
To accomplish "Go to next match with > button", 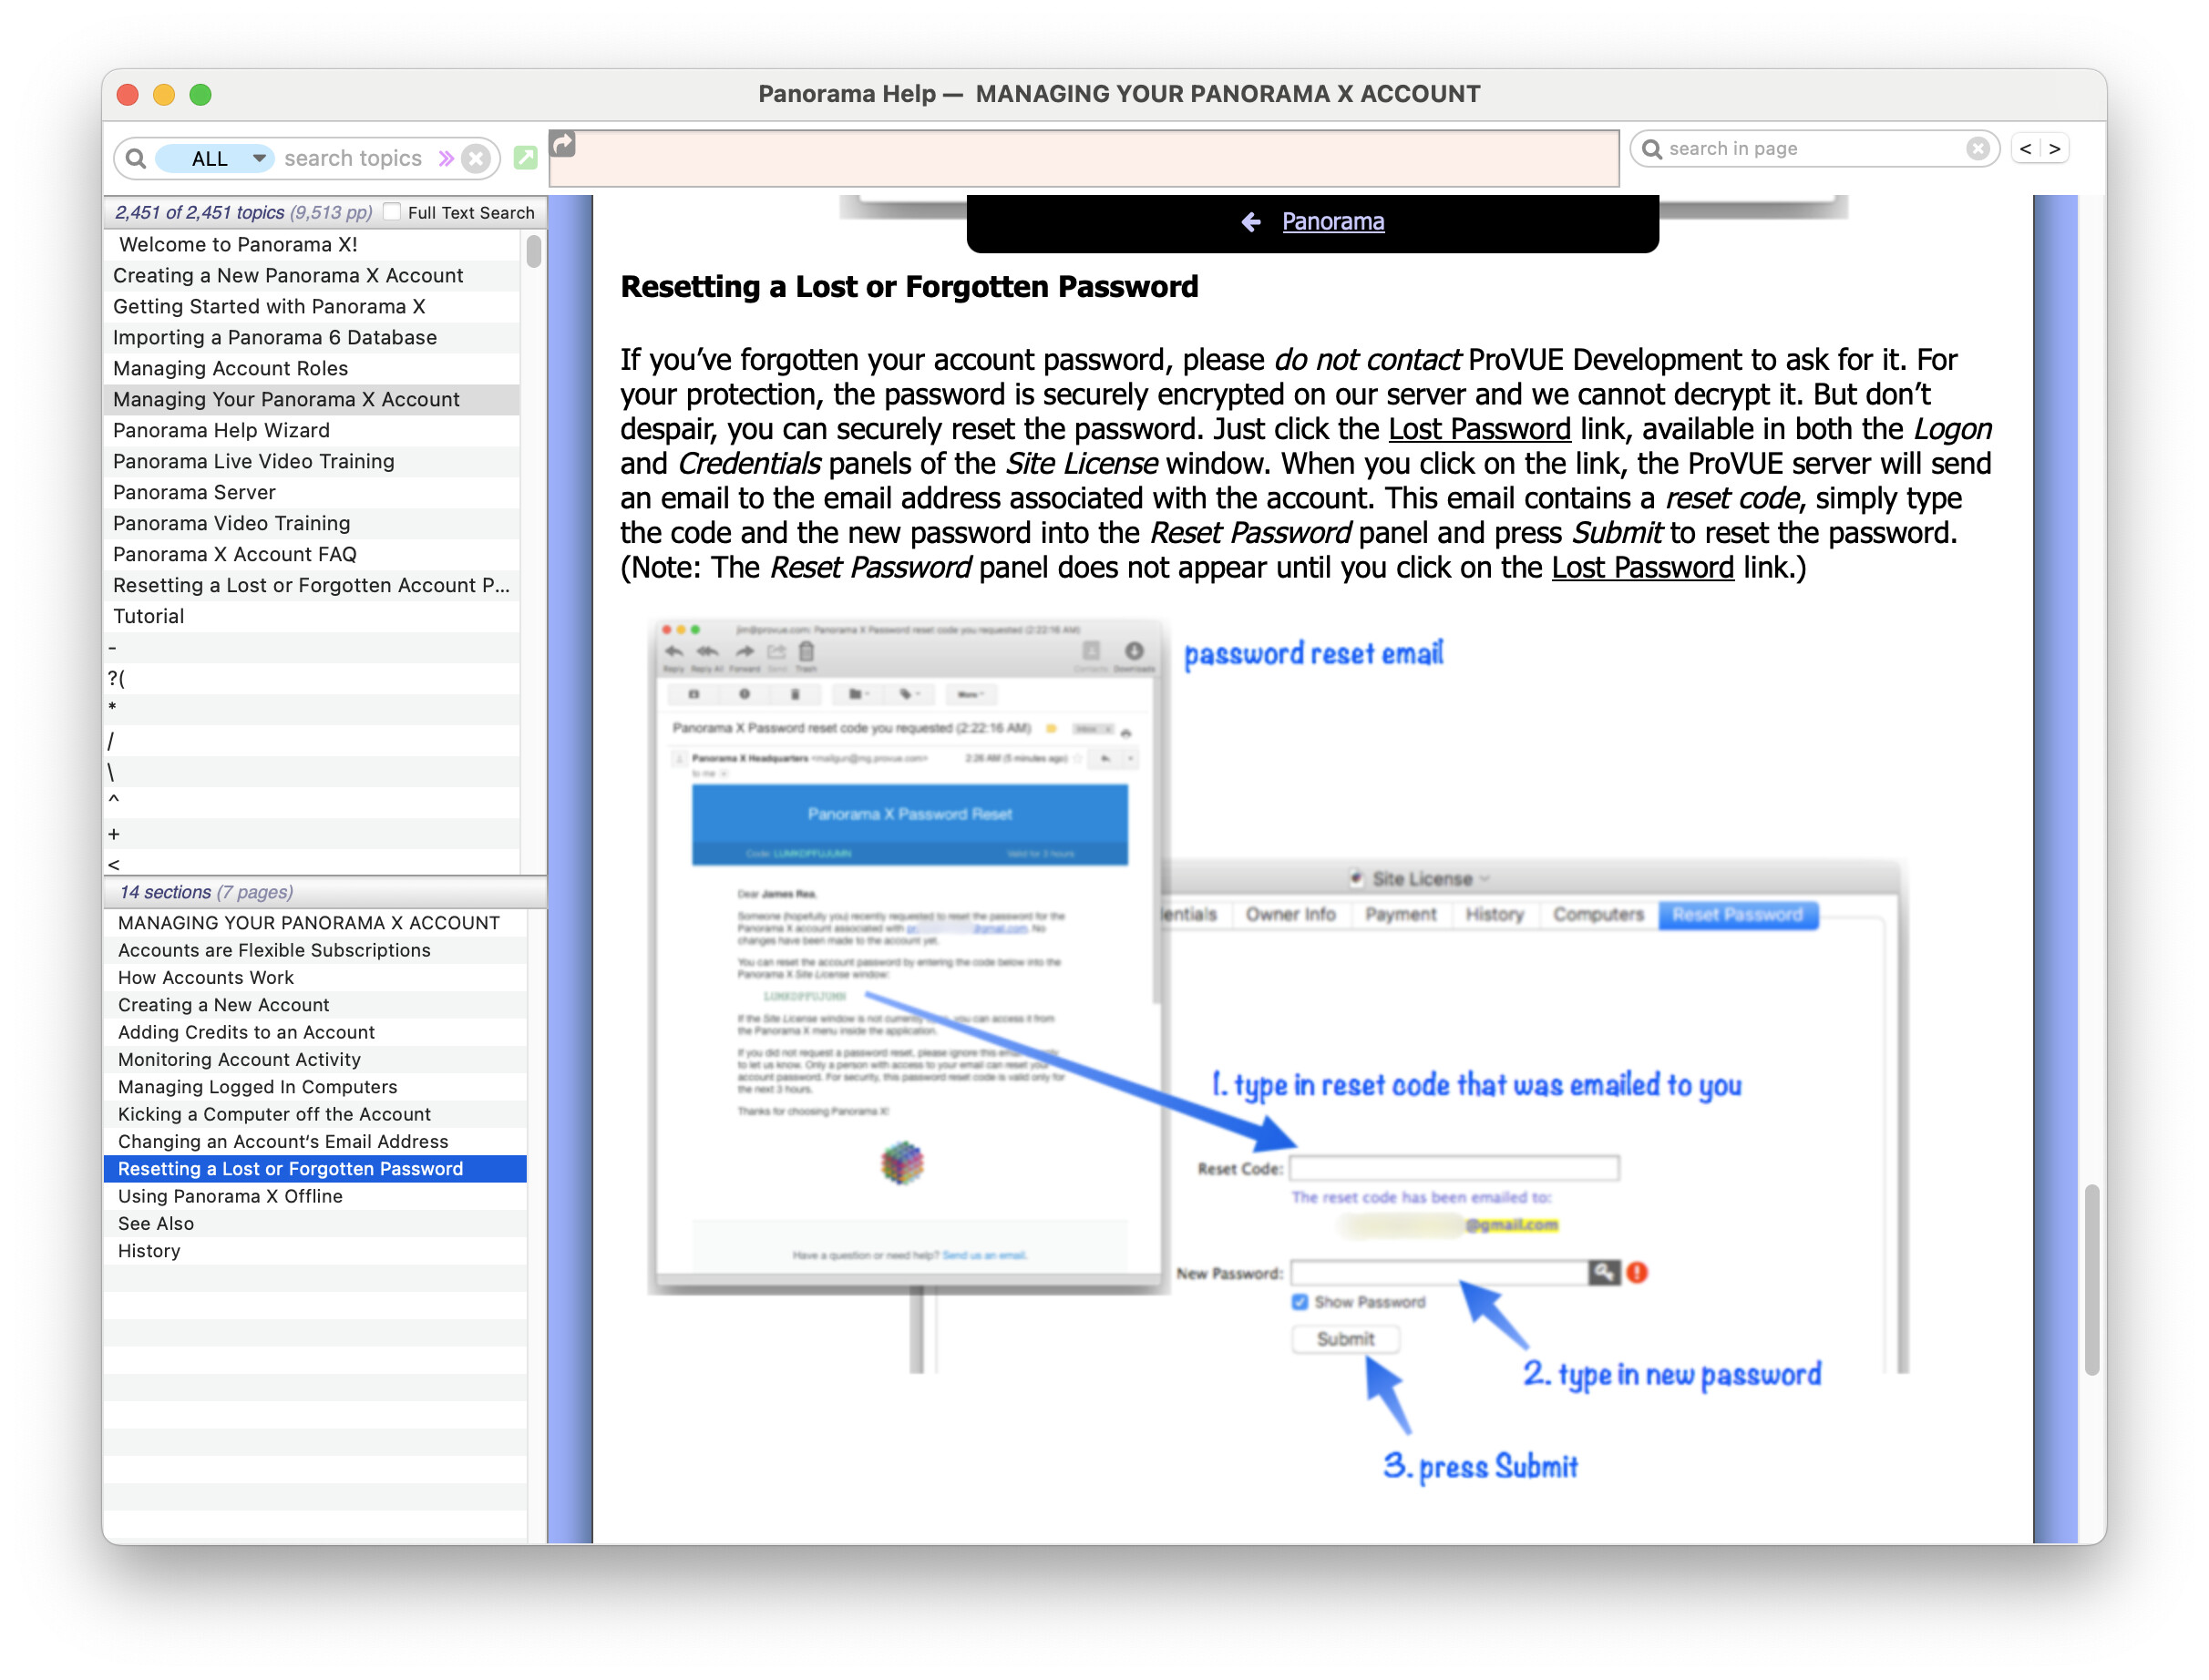I will pyautogui.click(x=2054, y=149).
